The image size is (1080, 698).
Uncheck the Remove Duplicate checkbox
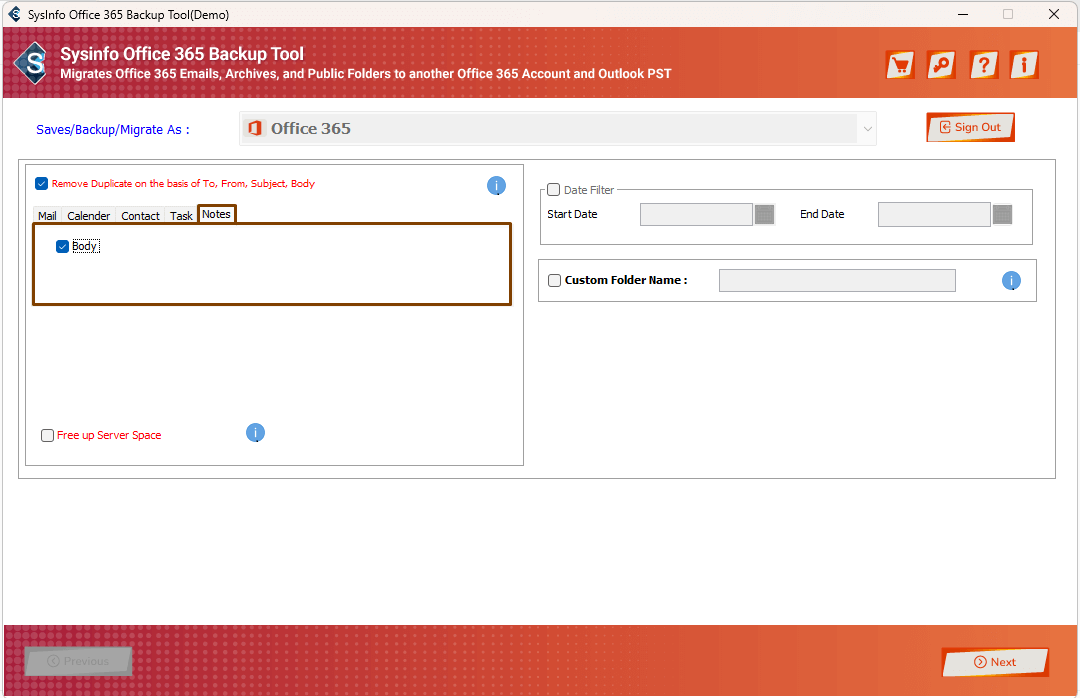41,184
